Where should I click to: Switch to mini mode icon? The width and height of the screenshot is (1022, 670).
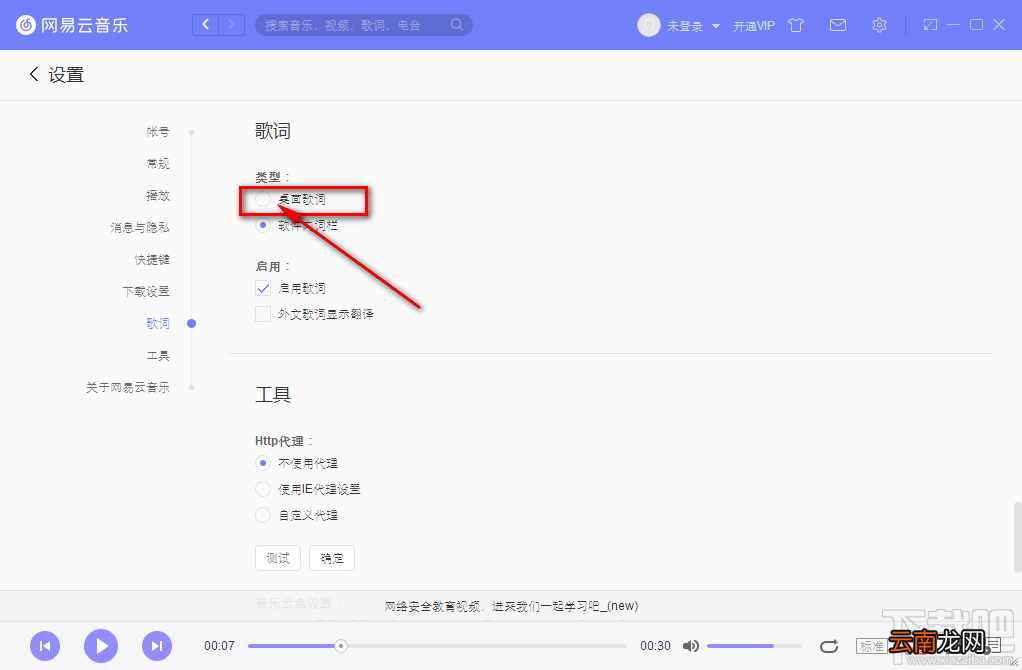930,25
